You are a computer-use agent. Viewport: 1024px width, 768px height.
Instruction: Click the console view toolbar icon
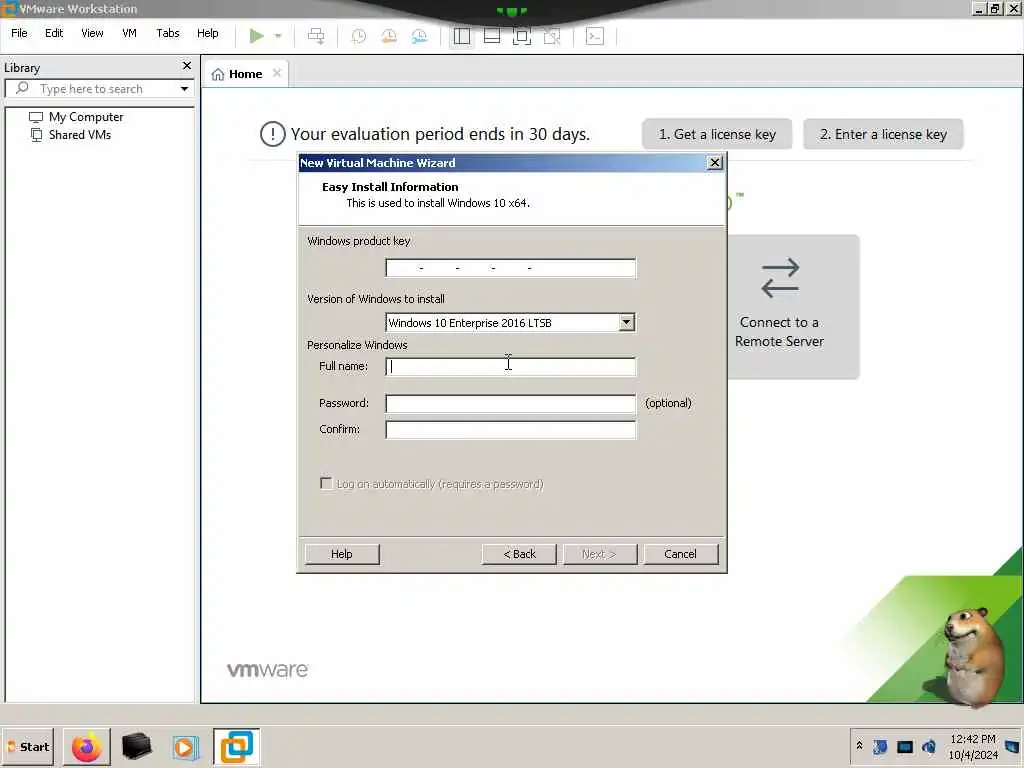(594, 36)
